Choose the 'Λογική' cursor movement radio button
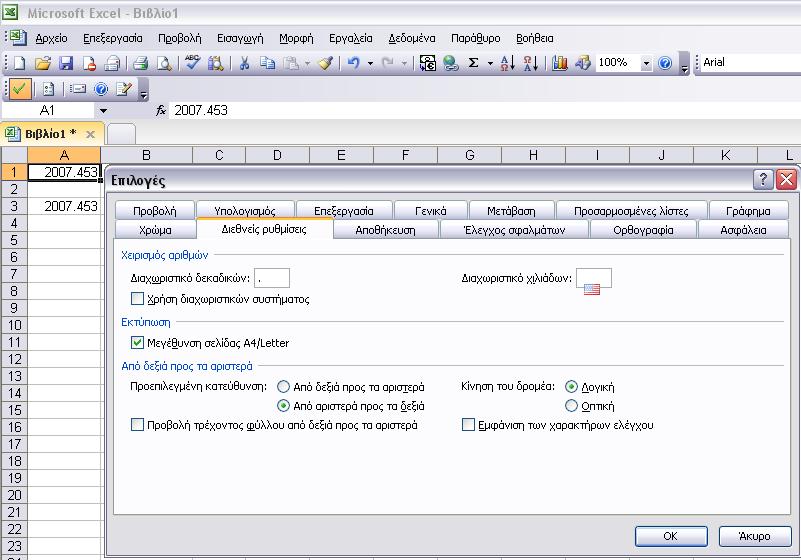801x560 pixels. (571, 387)
